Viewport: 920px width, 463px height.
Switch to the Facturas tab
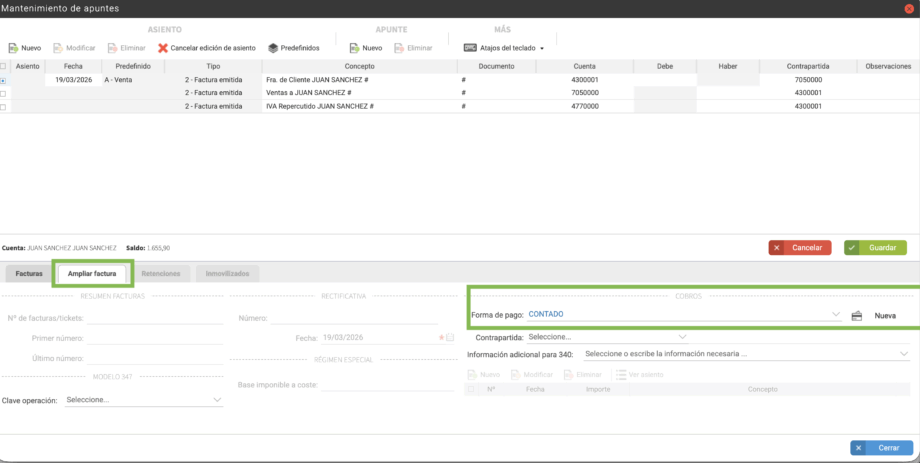coord(29,273)
